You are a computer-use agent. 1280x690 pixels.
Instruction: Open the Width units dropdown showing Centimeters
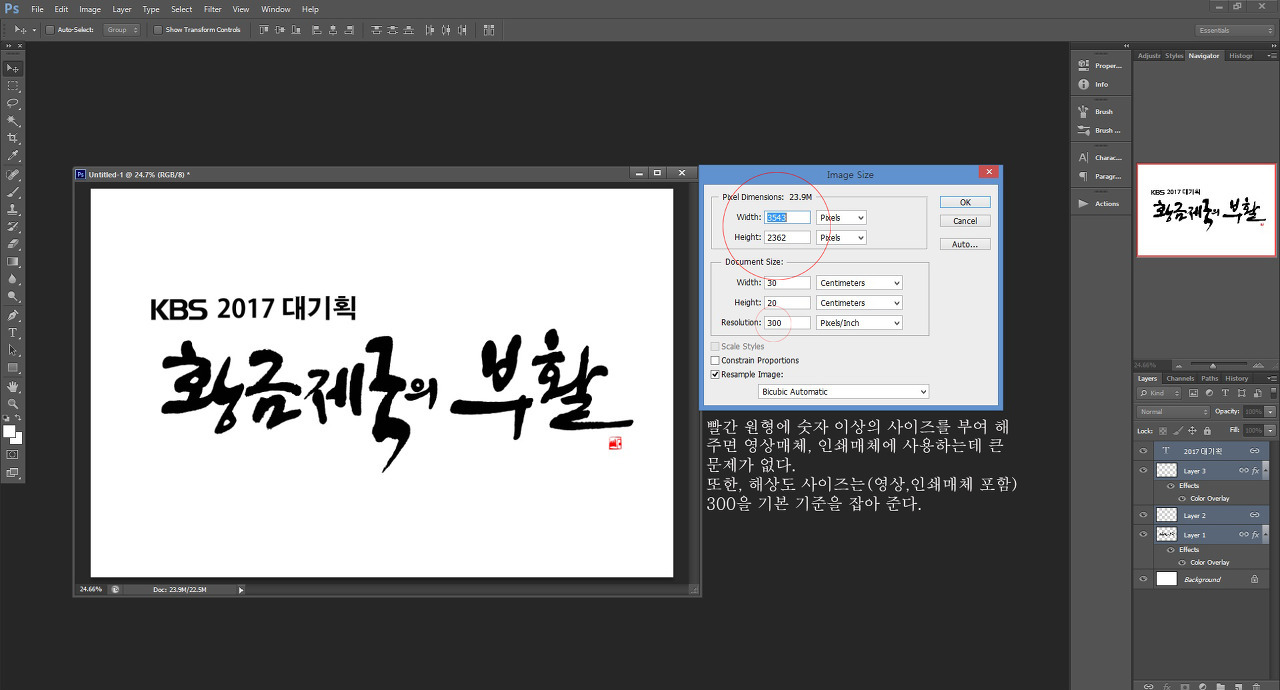pos(858,282)
